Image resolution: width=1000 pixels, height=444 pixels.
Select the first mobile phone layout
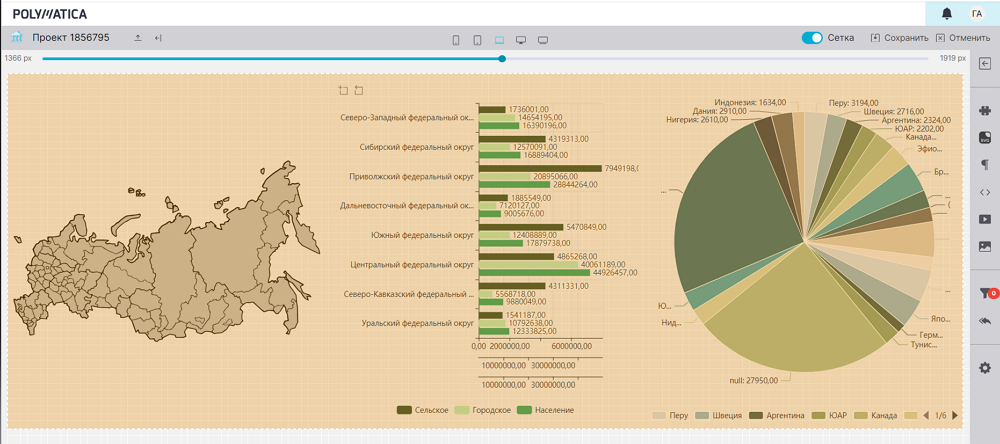click(x=456, y=40)
